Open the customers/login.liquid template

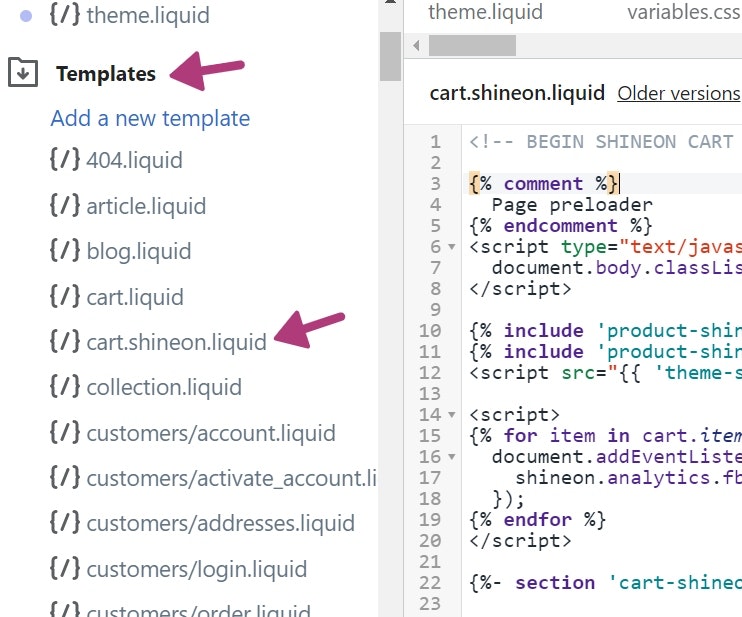(x=197, y=569)
